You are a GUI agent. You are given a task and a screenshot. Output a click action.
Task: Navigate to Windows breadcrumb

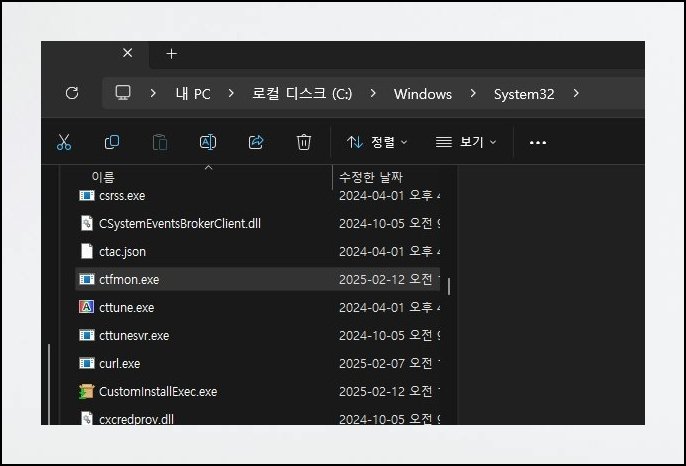[423, 94]
